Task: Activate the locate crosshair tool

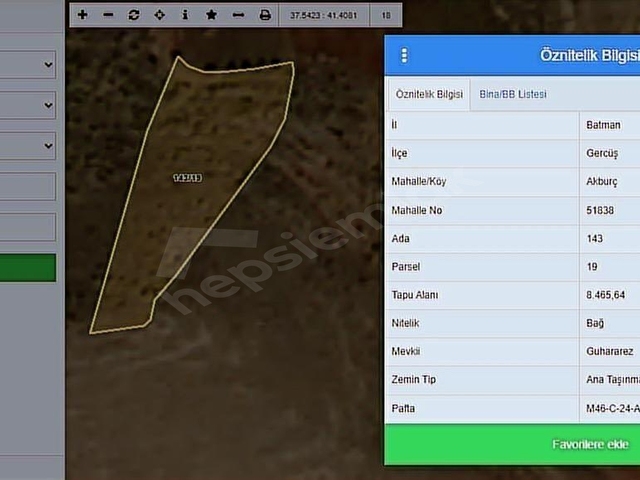Action: [x=160, y=15]
